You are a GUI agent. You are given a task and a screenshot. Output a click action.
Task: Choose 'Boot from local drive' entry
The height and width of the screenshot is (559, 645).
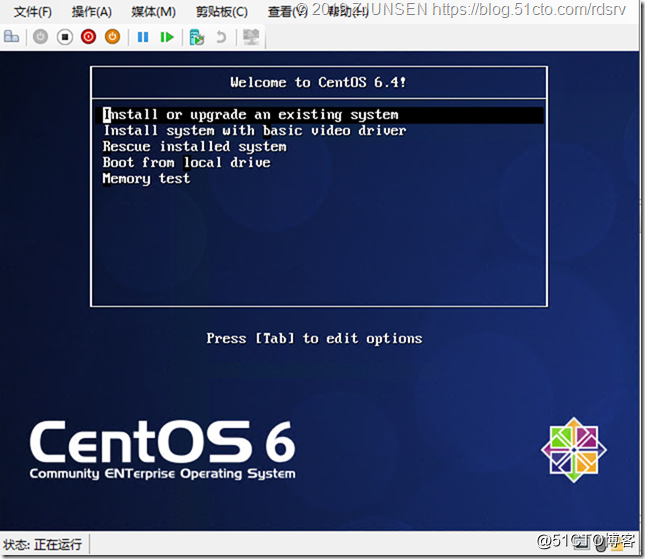187,162
